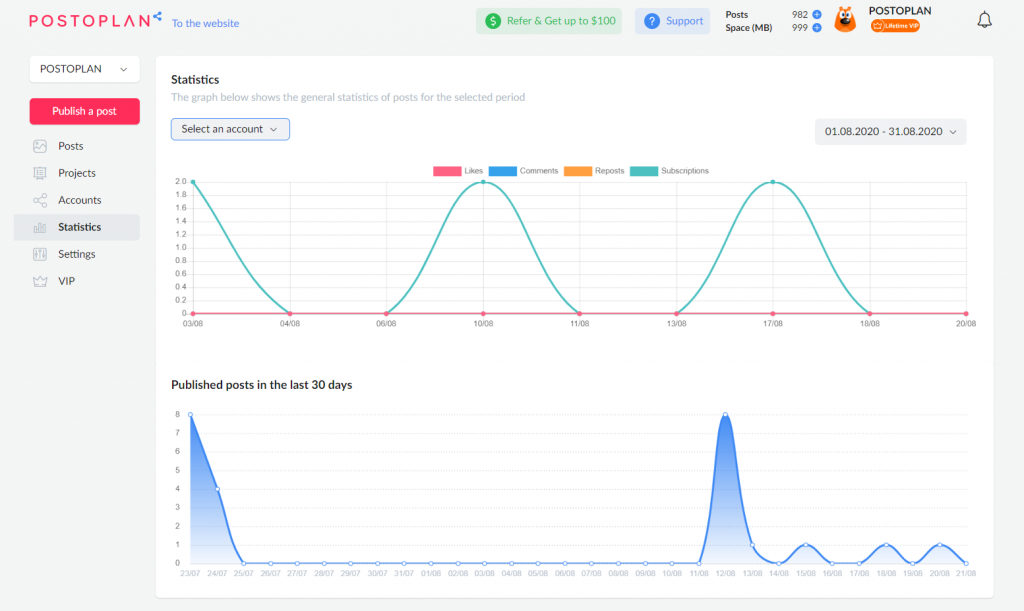Follow the To the website link

[x=205, y=23]
